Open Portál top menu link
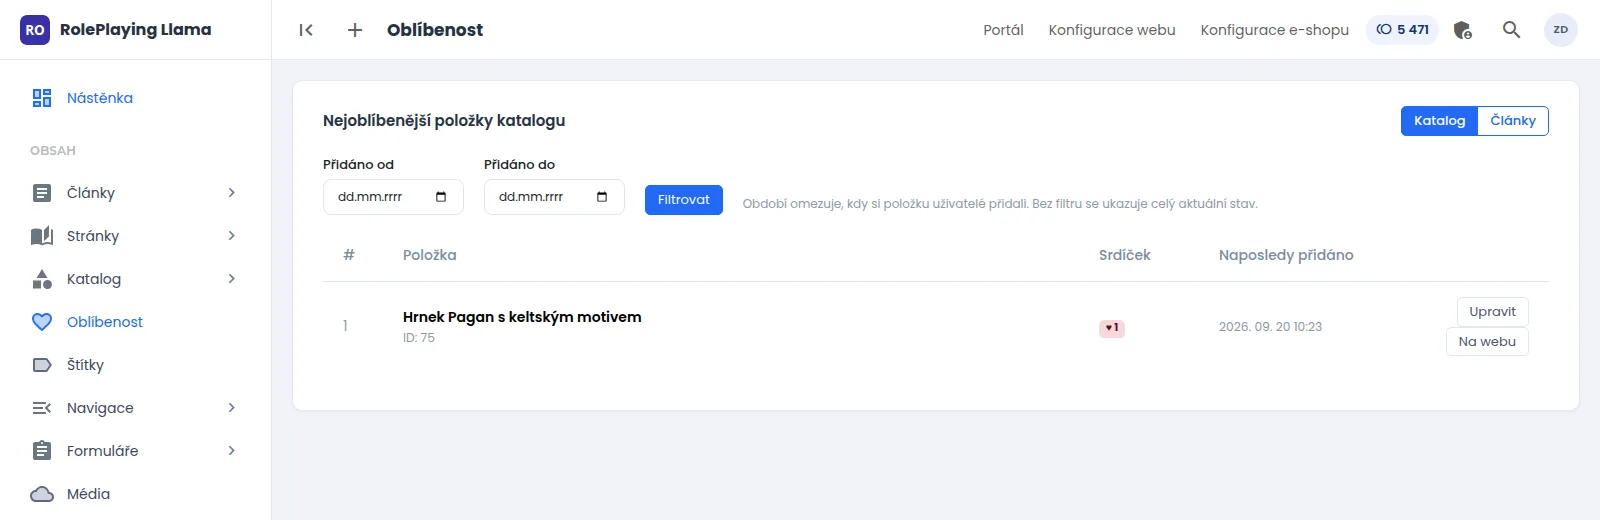Image resolution: width=1600 pixels, height=520 pixels. coord(1003,30)
